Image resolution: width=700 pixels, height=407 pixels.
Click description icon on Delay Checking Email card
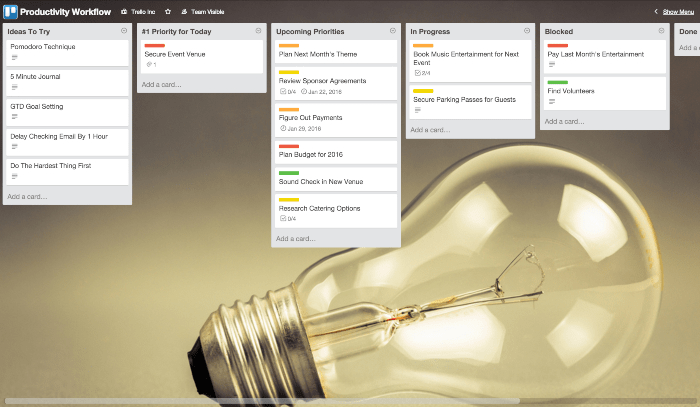(x=14, y=146)
